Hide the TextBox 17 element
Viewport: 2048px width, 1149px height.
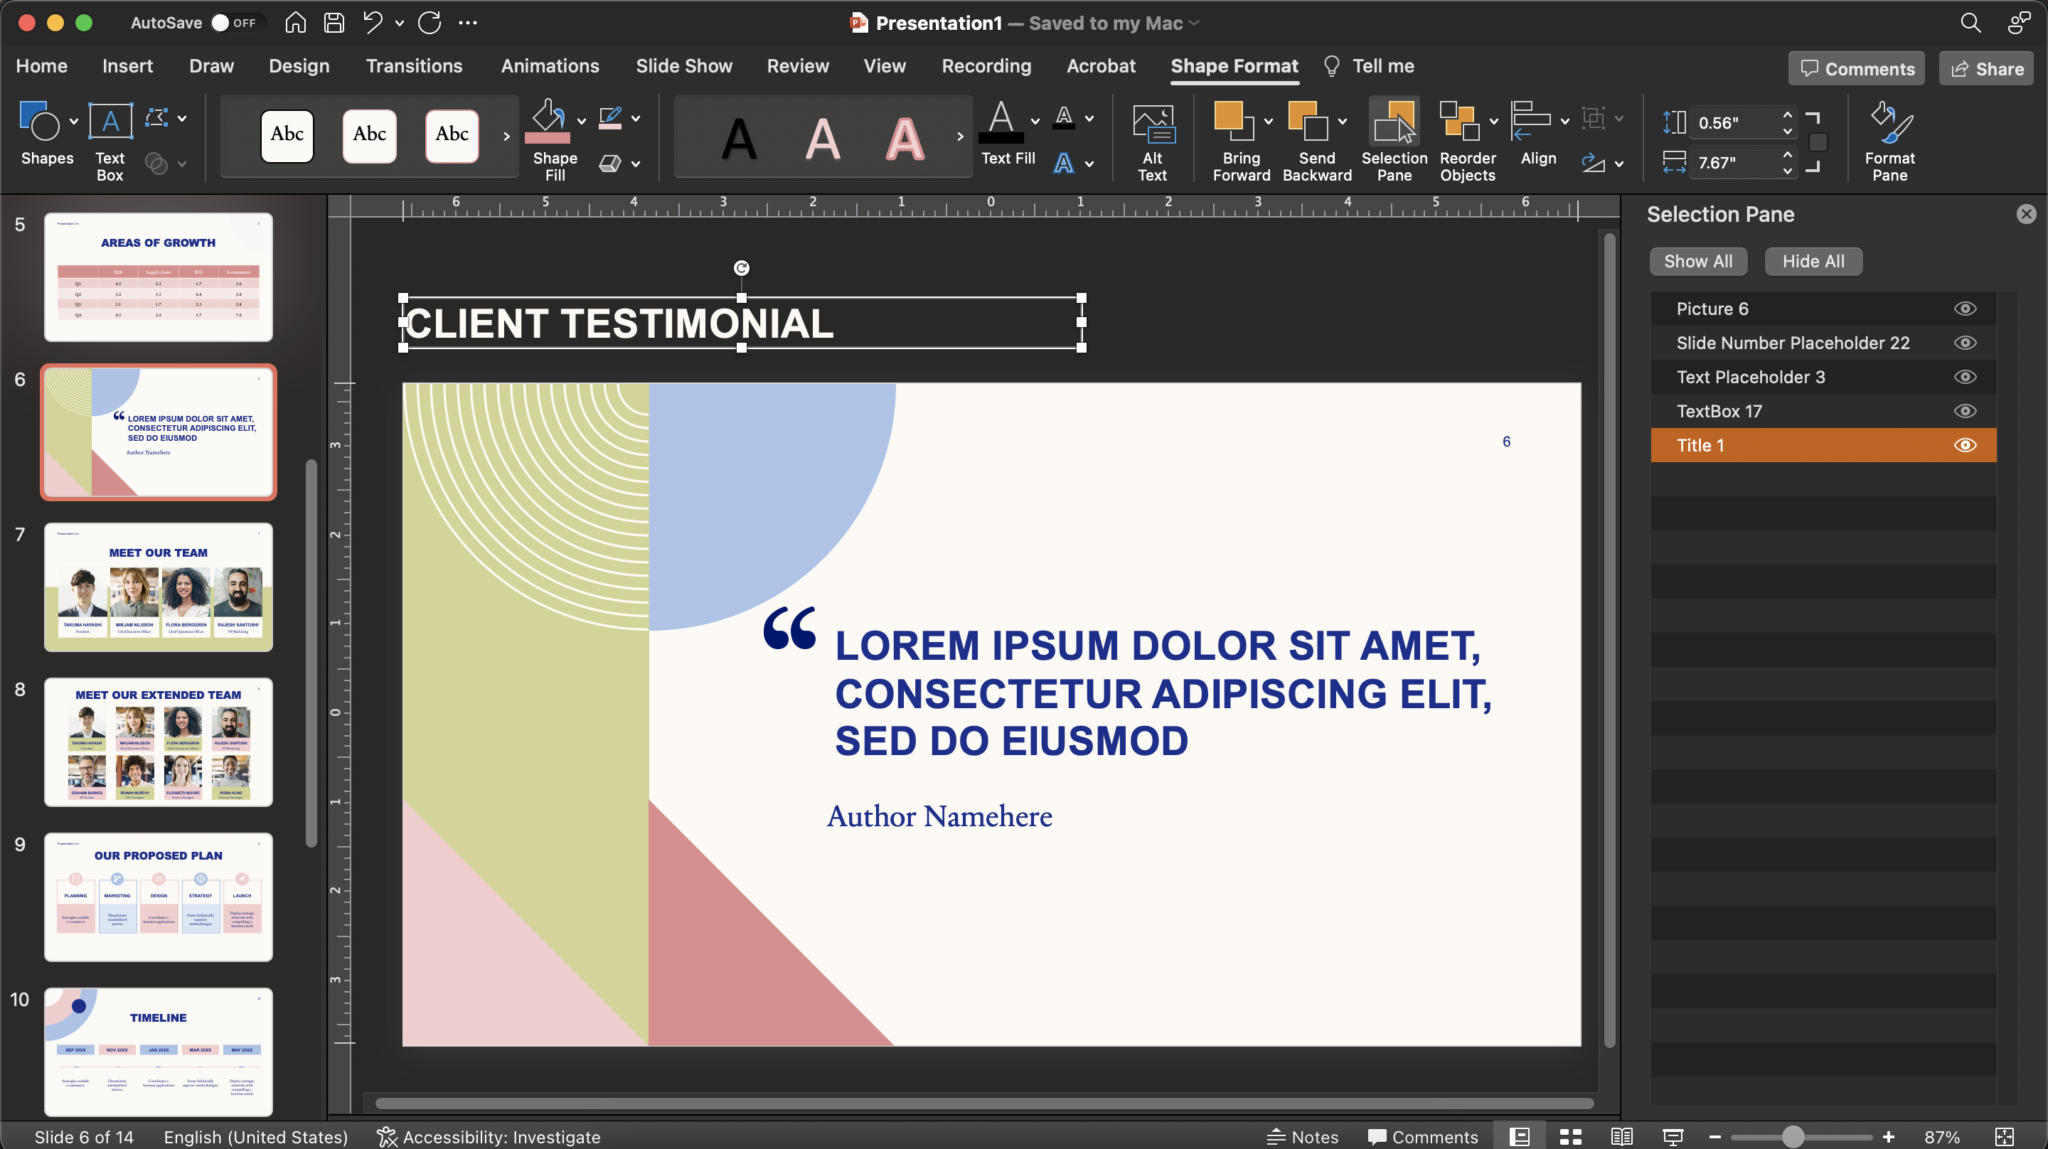pyautogui.click(x=1963, y=410)
